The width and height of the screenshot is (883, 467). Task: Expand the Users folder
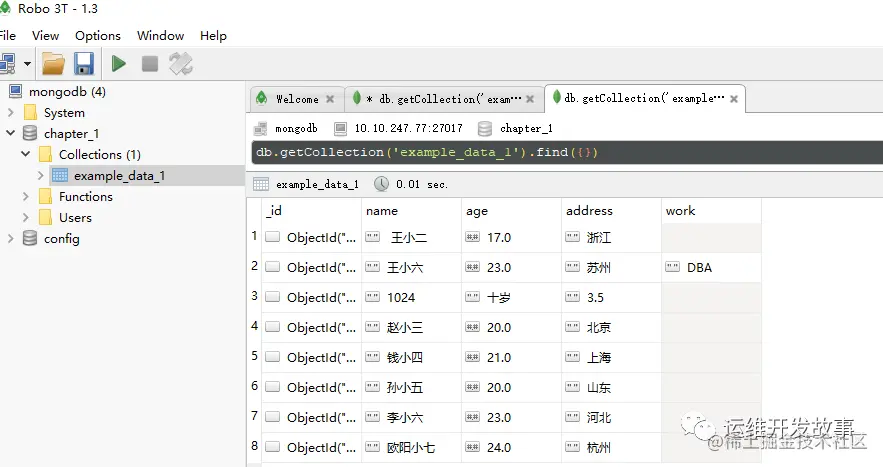(x=25, y=217)
